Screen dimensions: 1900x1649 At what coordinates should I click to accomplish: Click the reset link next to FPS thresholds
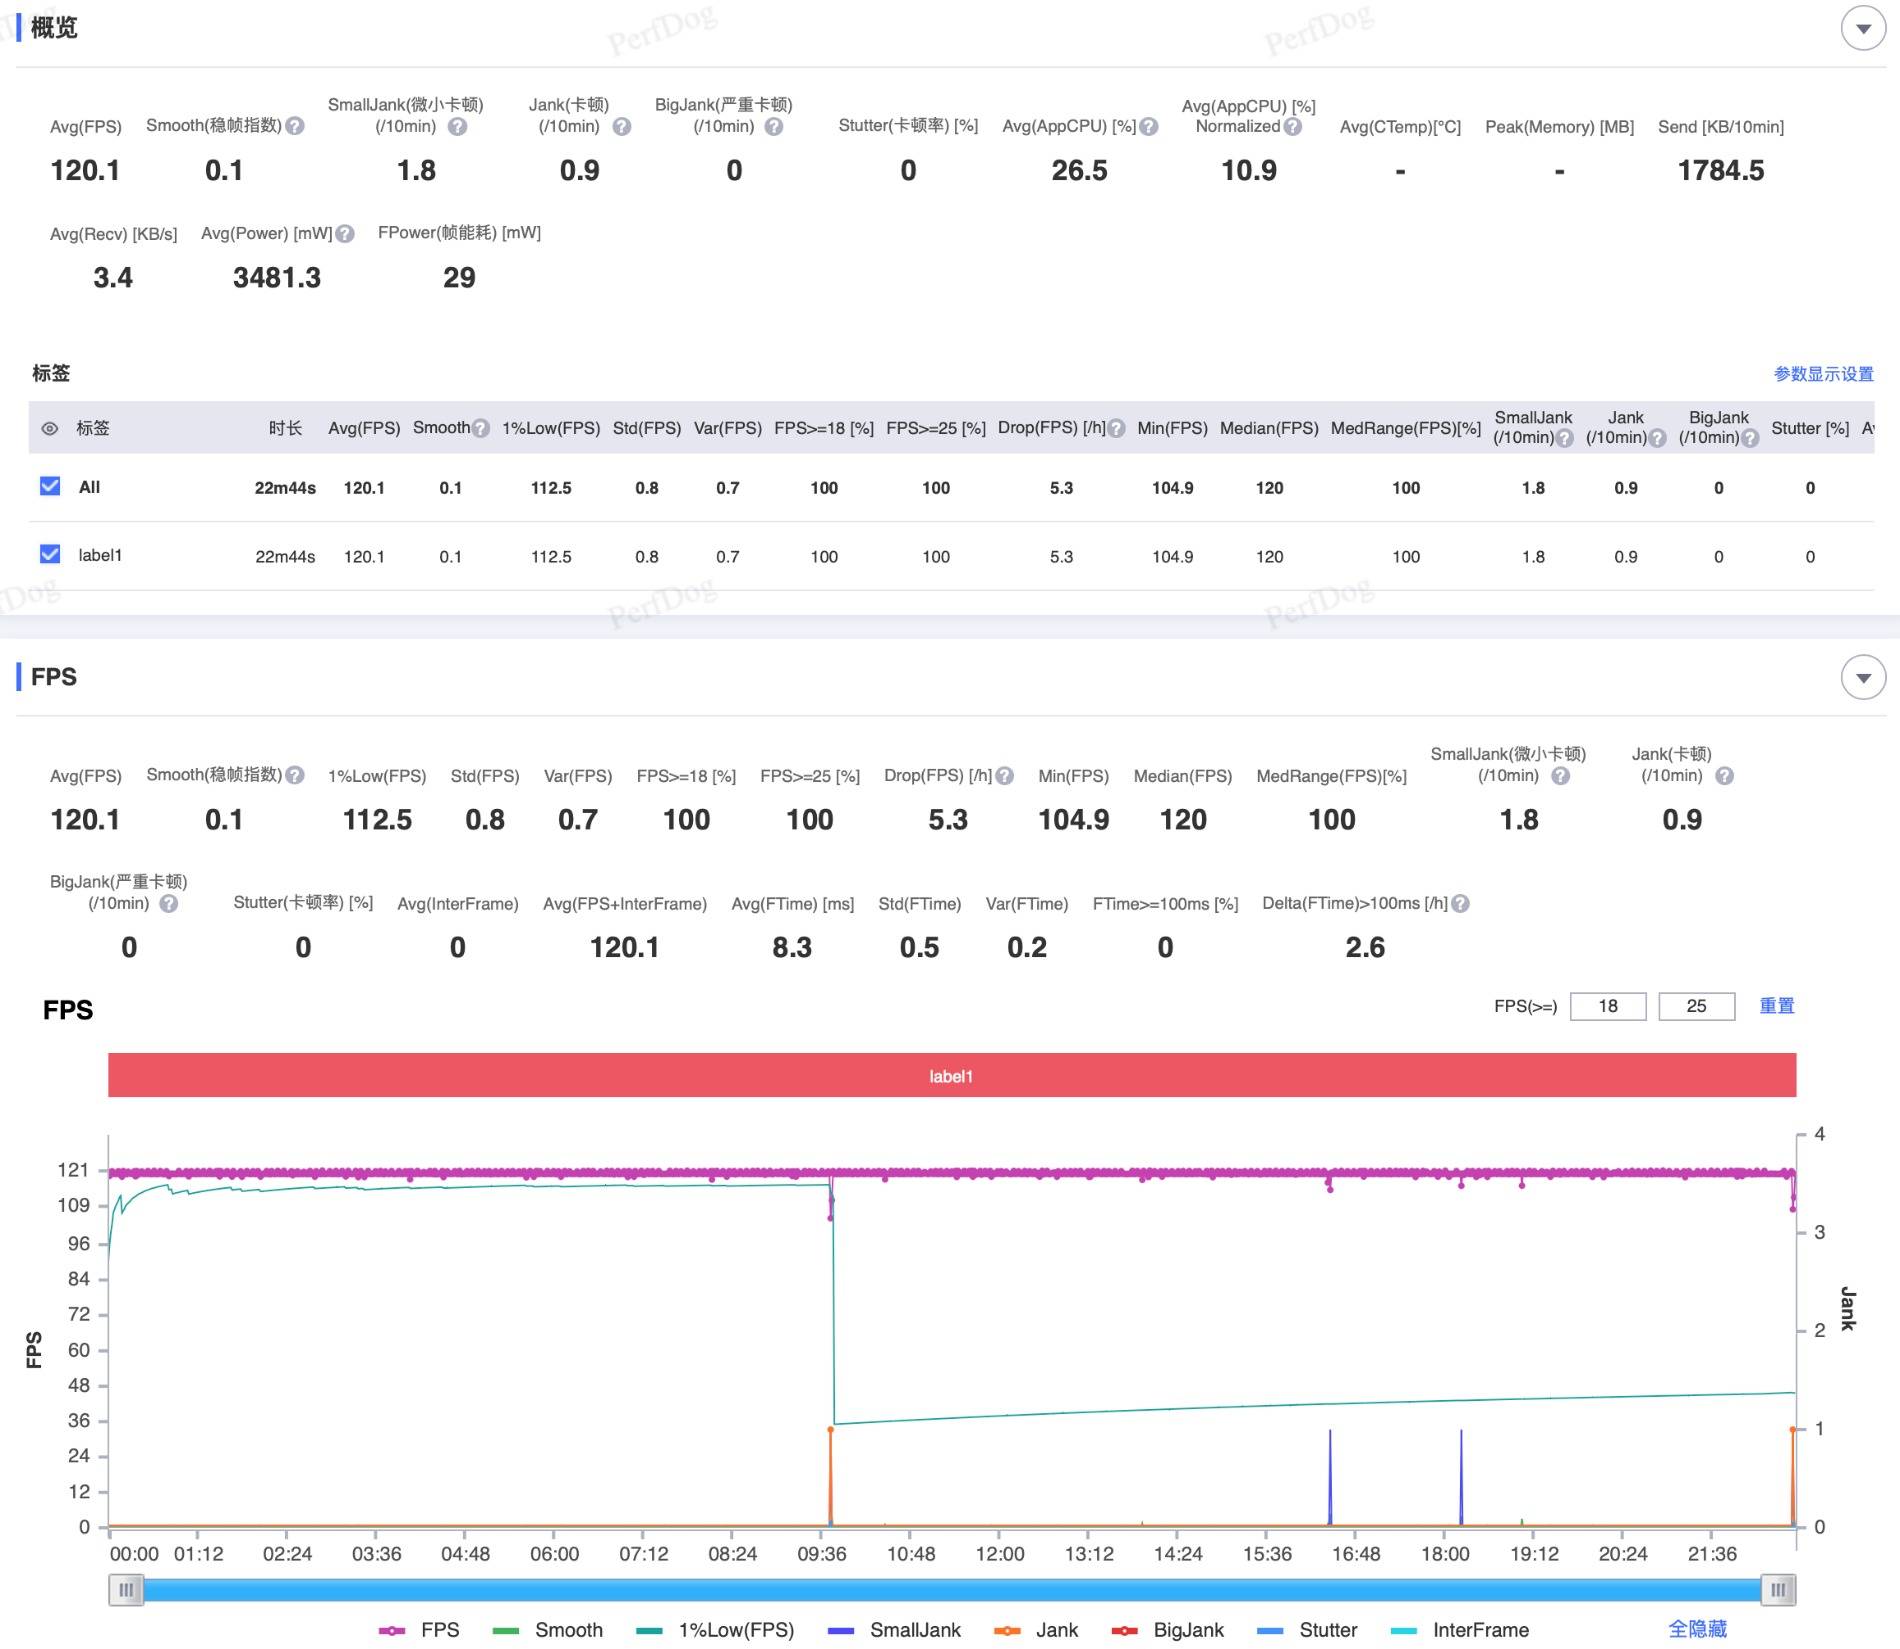1777,1006
